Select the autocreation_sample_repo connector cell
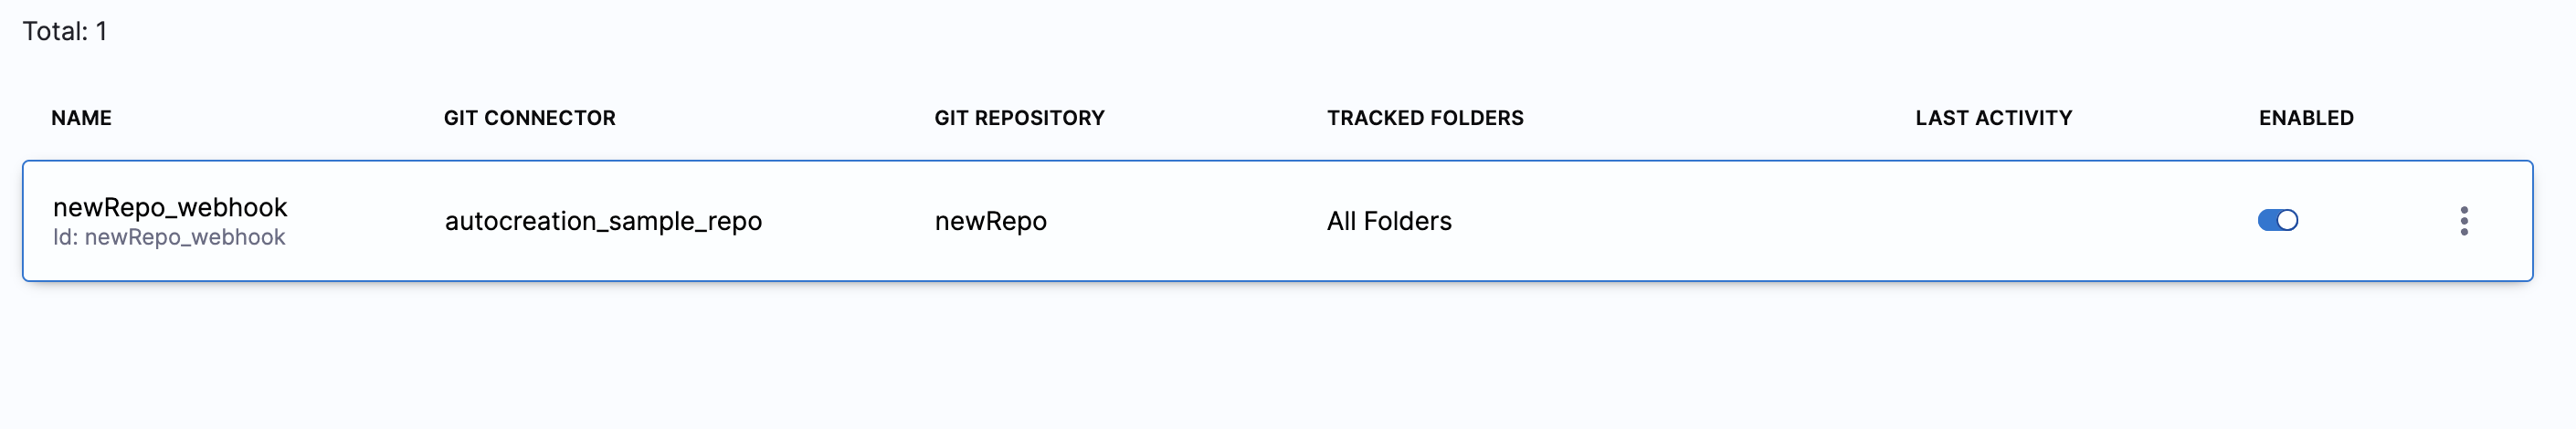The height and width of the screenshot is (429, 2576). pos(603,221)
